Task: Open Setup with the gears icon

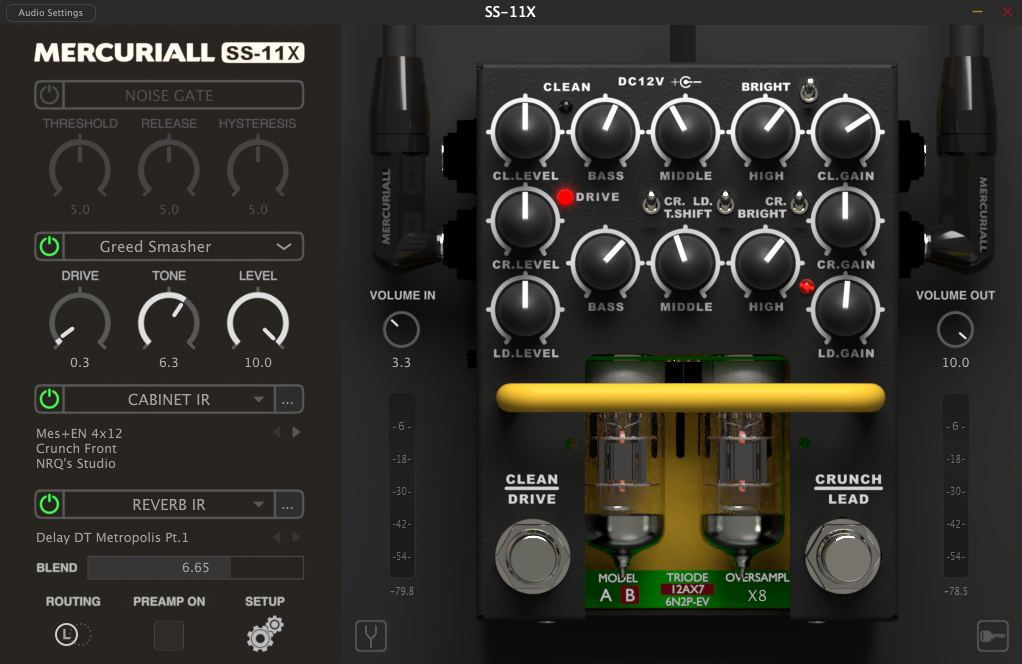Action: (x=265, y=634)
